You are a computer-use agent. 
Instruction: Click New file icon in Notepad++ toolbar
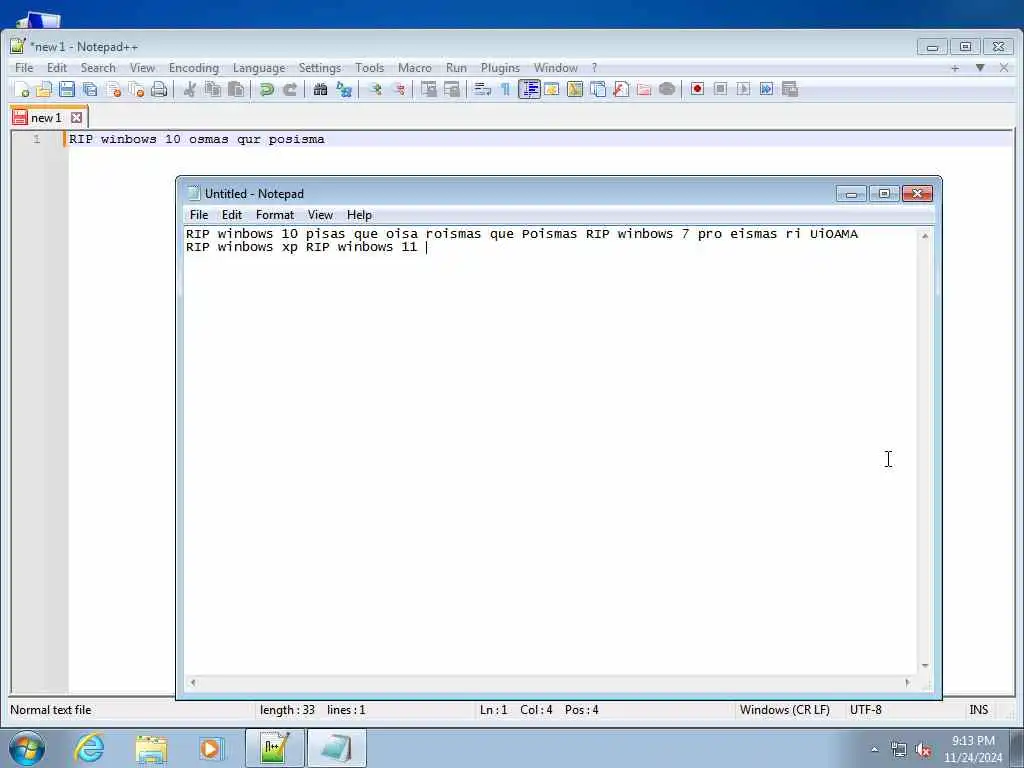click(x=22, y=89)
